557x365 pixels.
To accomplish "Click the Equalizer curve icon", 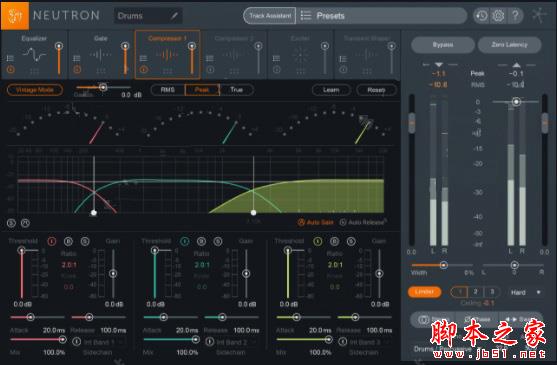I will coord(34,55).
